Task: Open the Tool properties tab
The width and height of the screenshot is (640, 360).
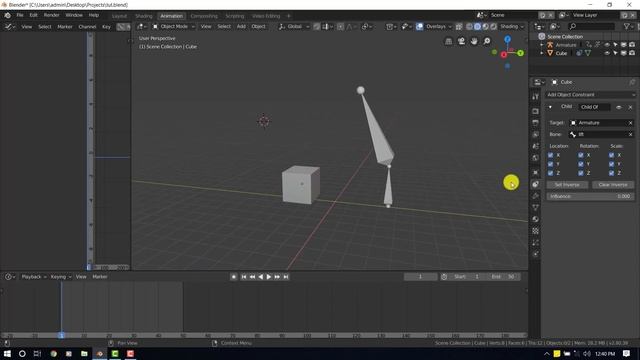Action: coord(536,96)
